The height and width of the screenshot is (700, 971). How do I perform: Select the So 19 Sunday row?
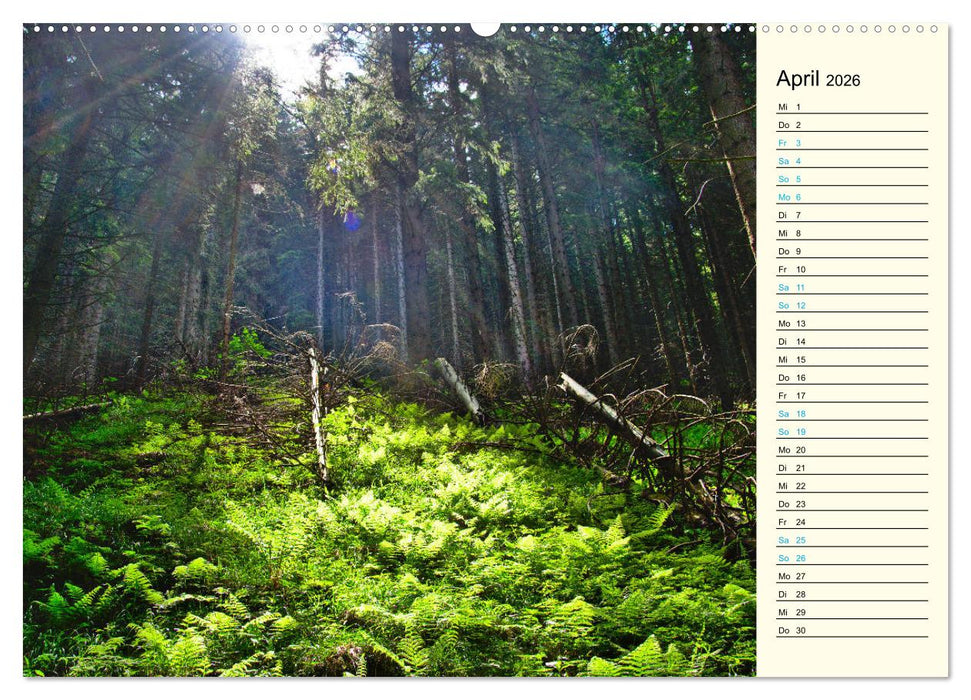coord(790,431)
